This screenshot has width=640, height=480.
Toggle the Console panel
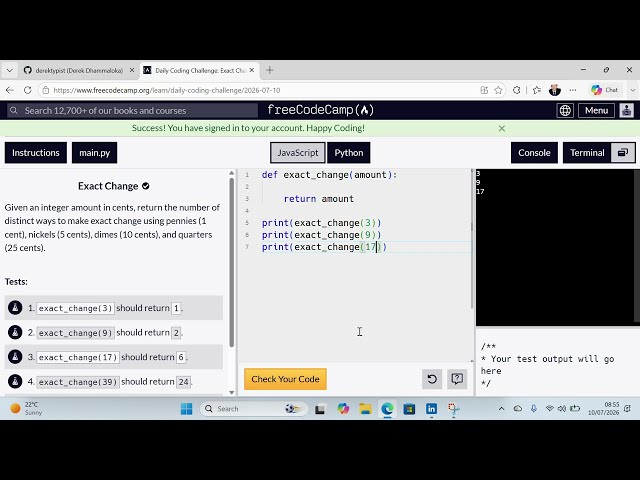(534, 153)
